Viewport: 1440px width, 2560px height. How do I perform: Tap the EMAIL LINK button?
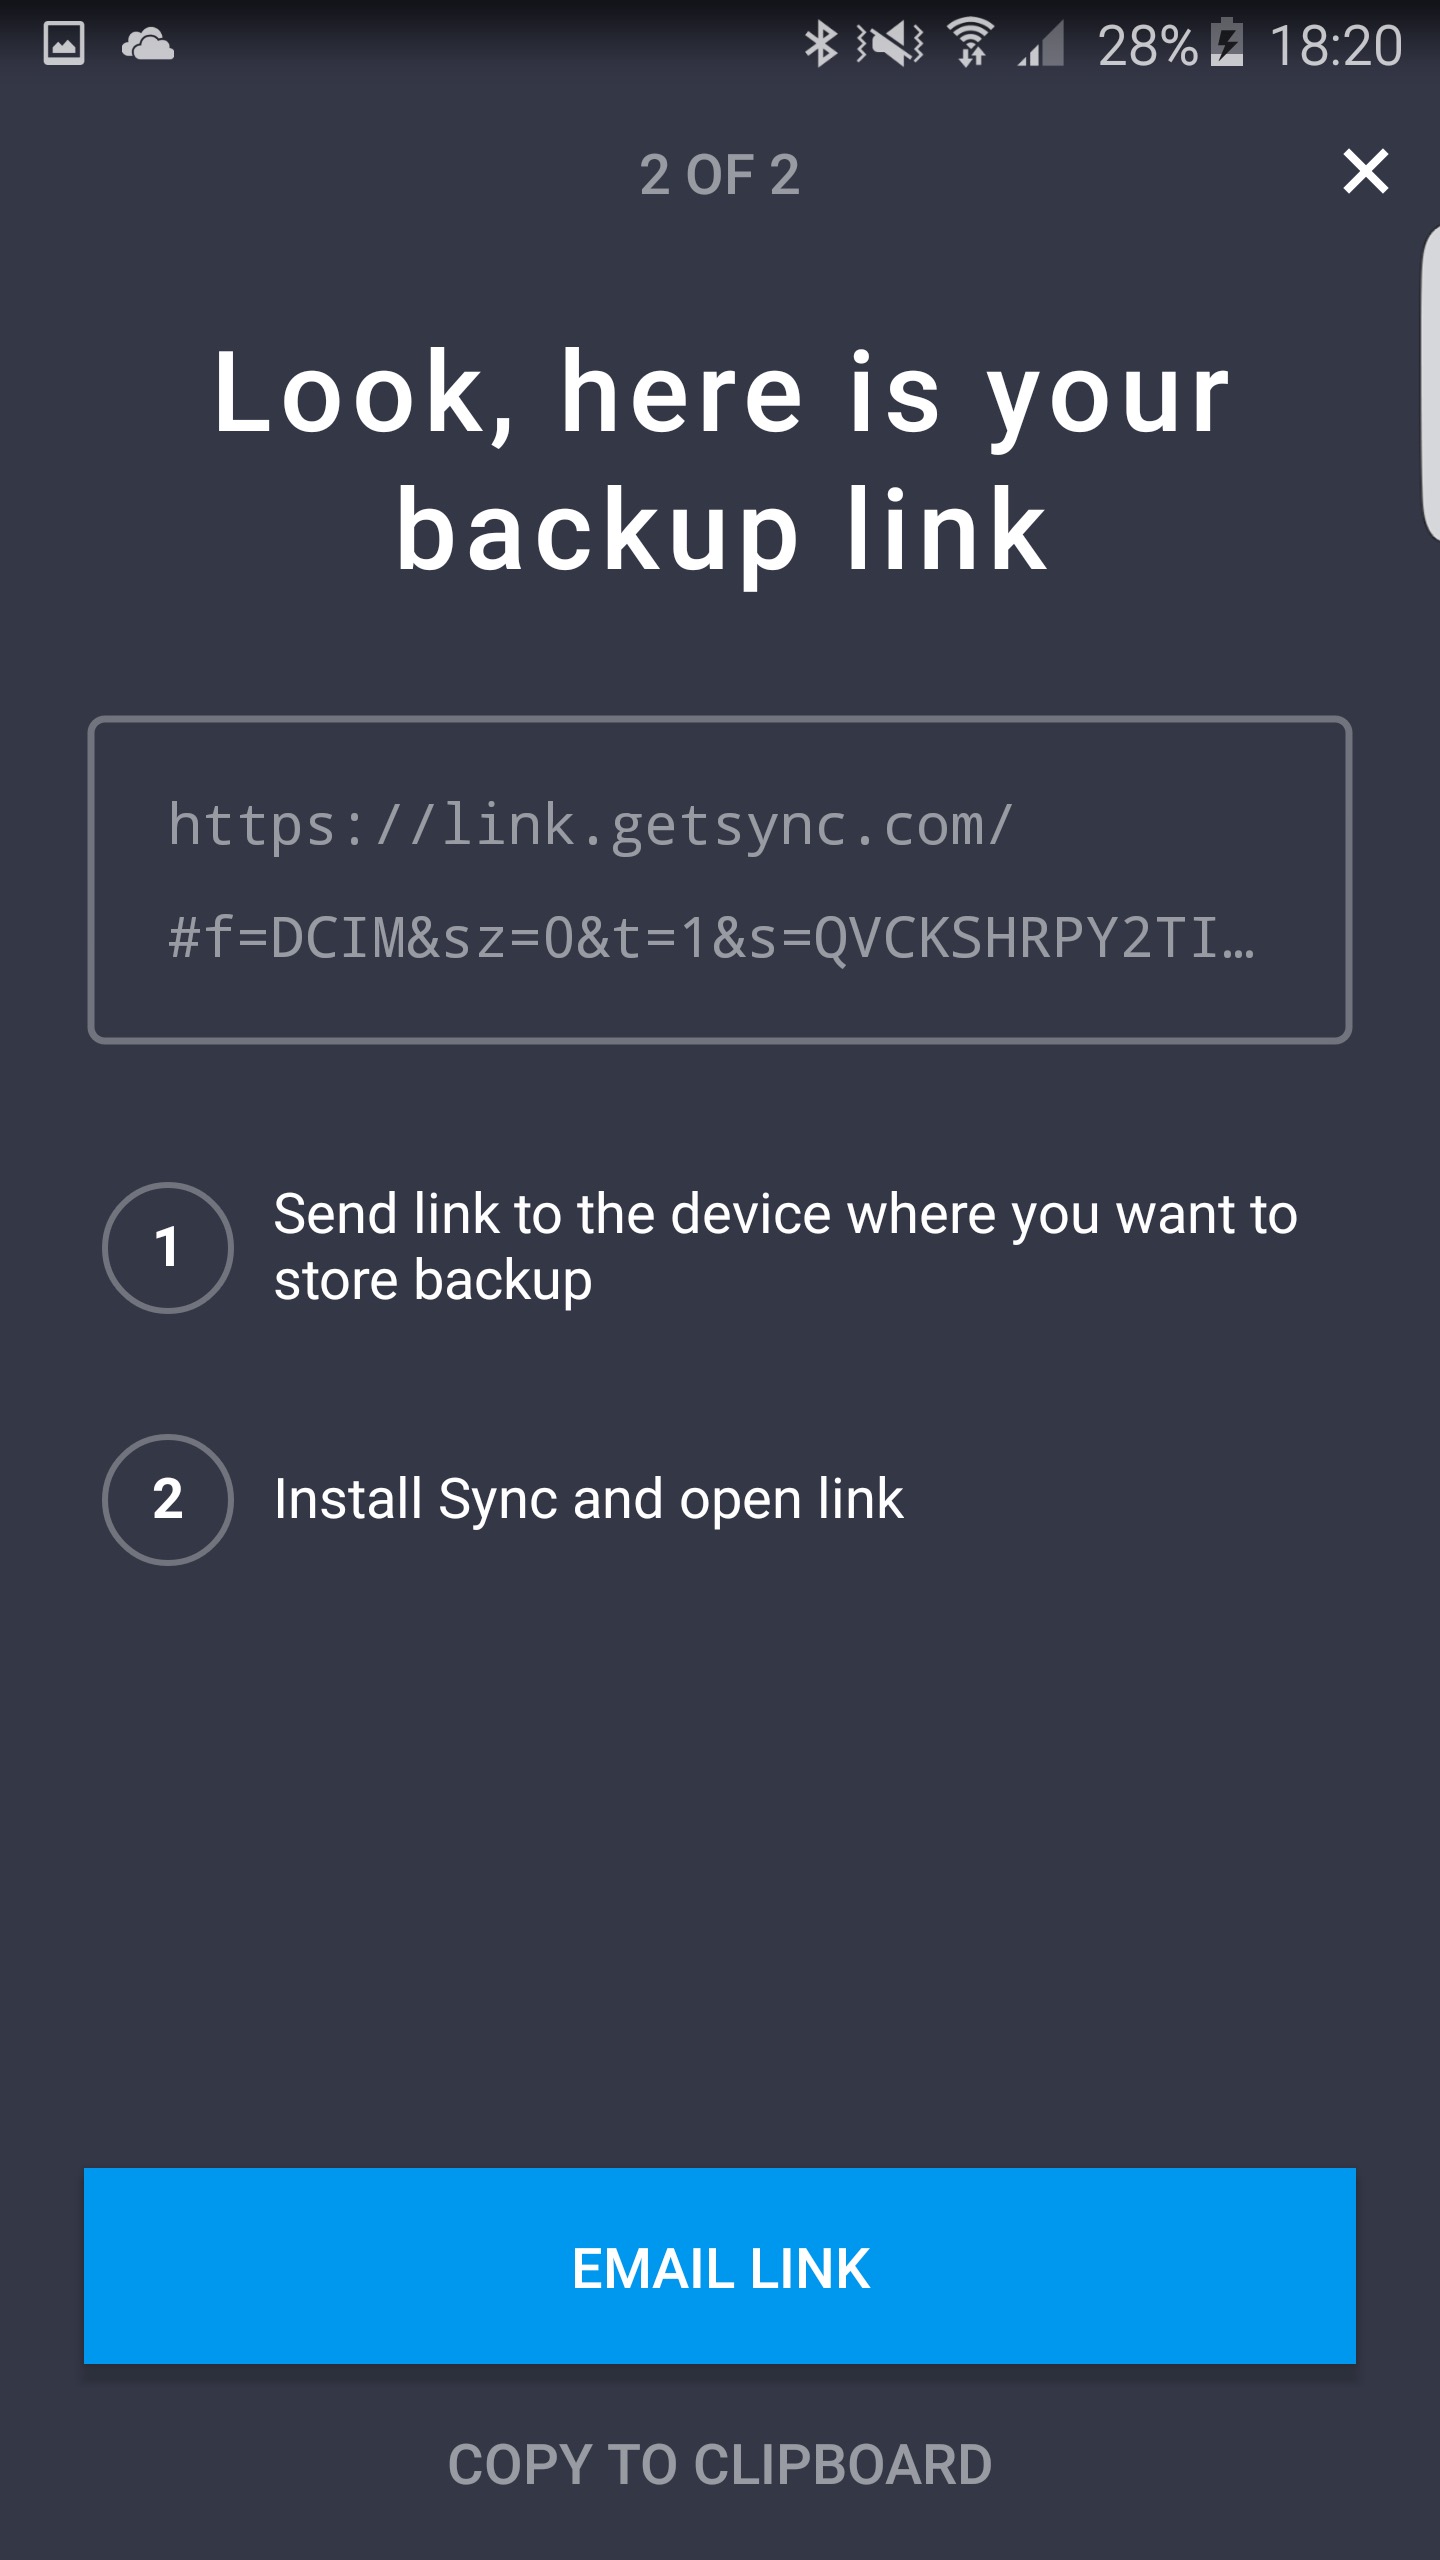[x=720, y=2267]
